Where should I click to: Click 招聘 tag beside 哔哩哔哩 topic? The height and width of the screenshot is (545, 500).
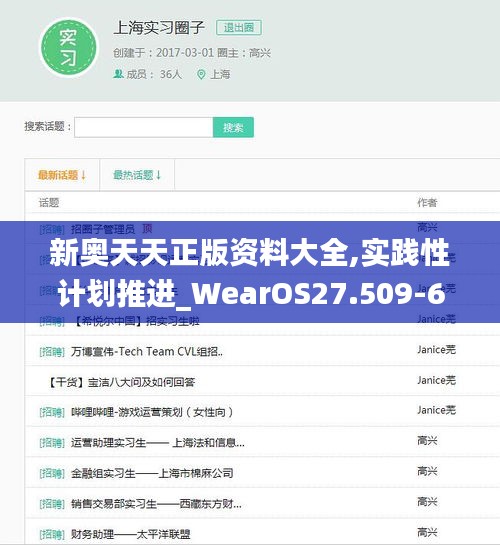(52, 413)
